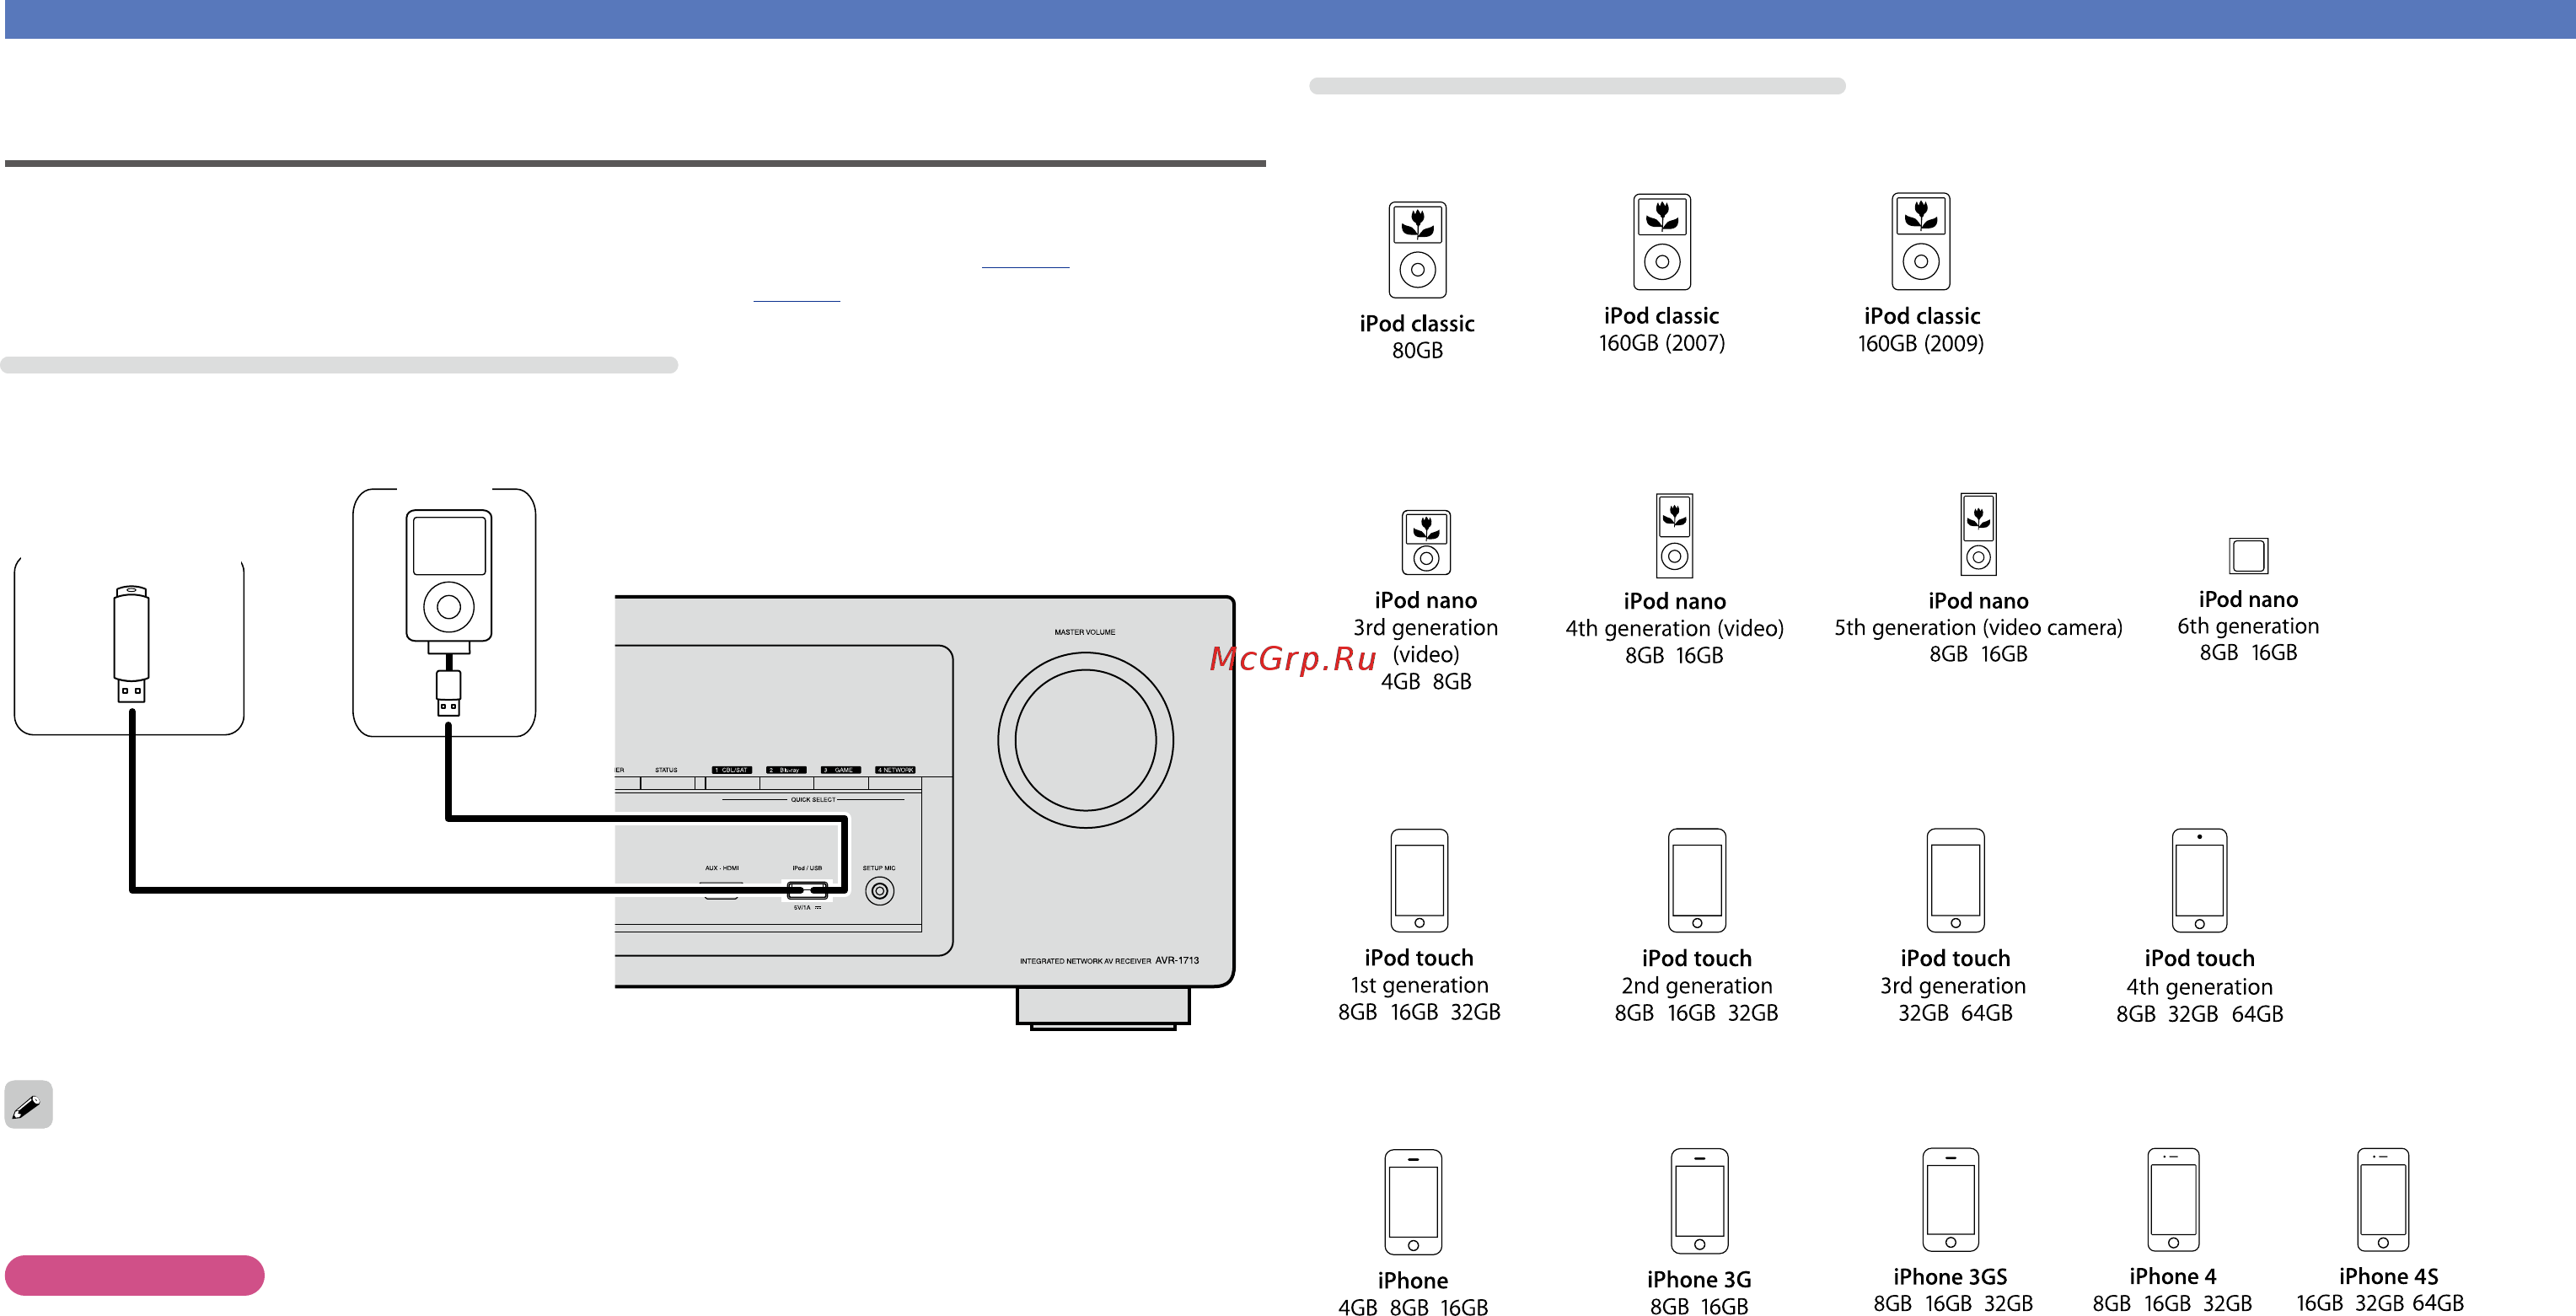Click the iPod nano 5th generation icon
Image resolution: width=2576 pixels, height=1316 pixels.
[x=1978, y=534]
